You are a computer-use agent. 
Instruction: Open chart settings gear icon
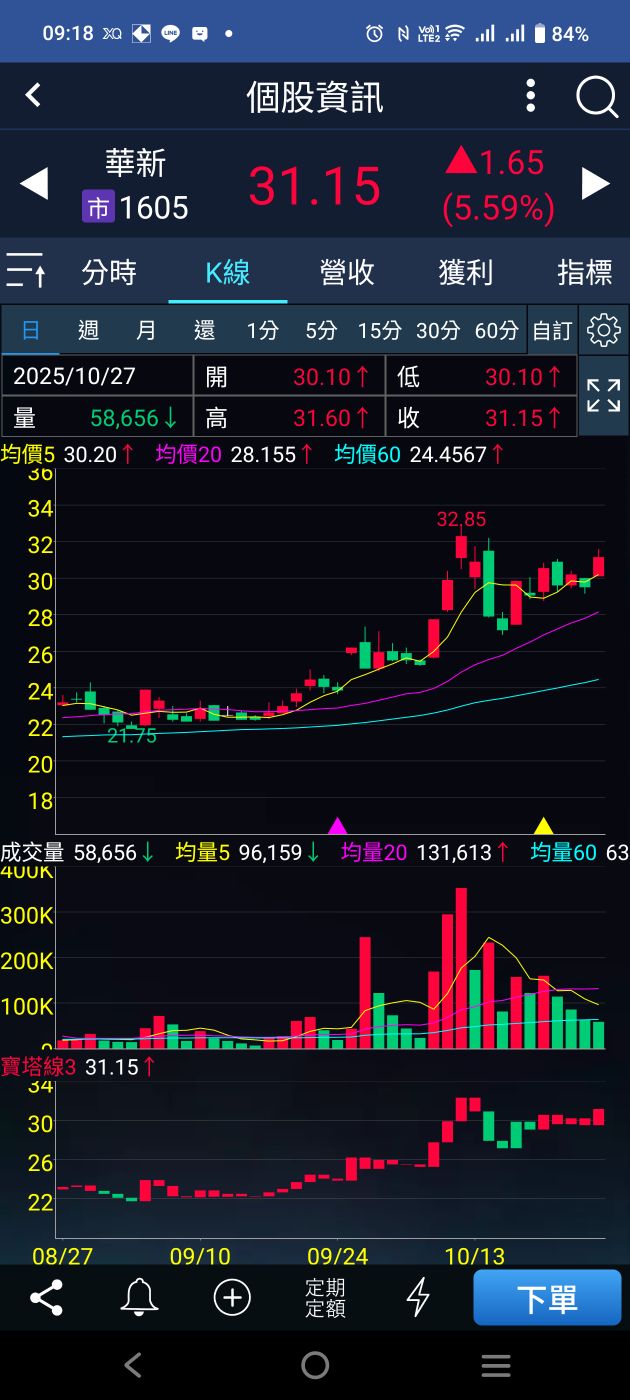tap(604, 330)
